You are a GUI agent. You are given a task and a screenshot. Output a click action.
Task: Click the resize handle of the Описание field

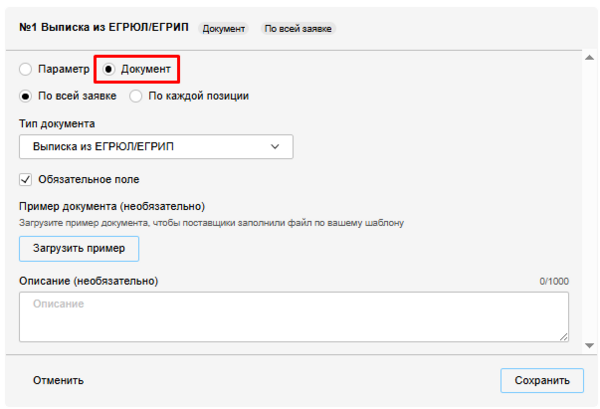[563, 337]
